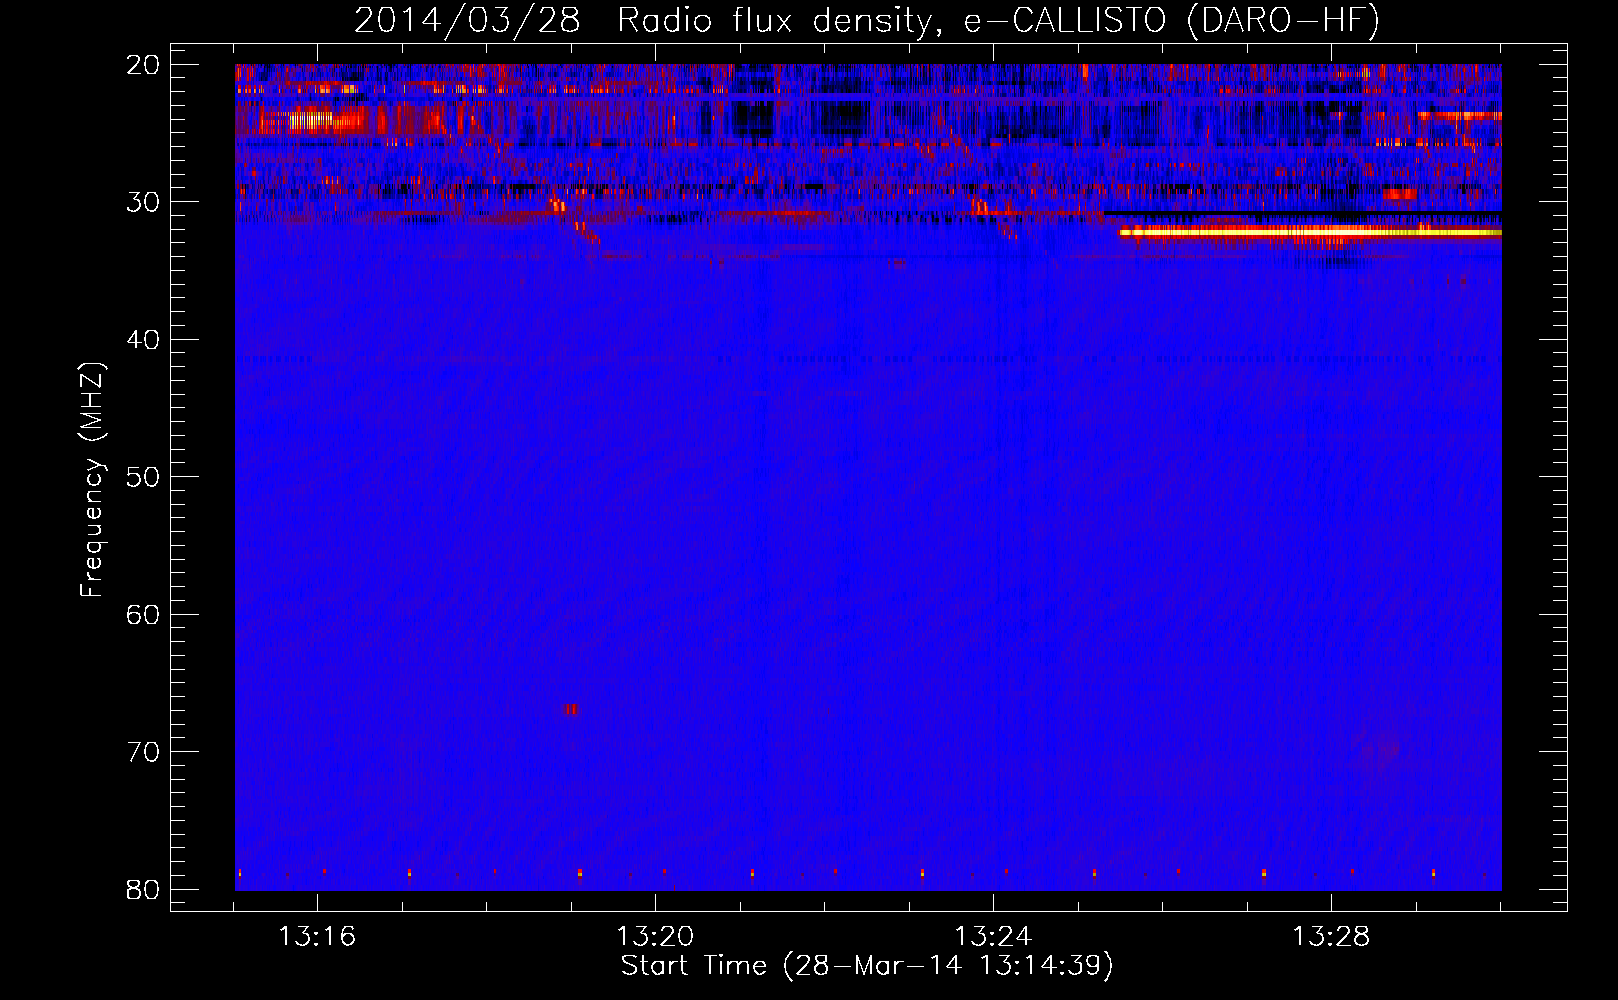This screenshot has width=1618, height=1000.
Task: Click the small red spot near 67 MHz
Action: pos(570,709)
